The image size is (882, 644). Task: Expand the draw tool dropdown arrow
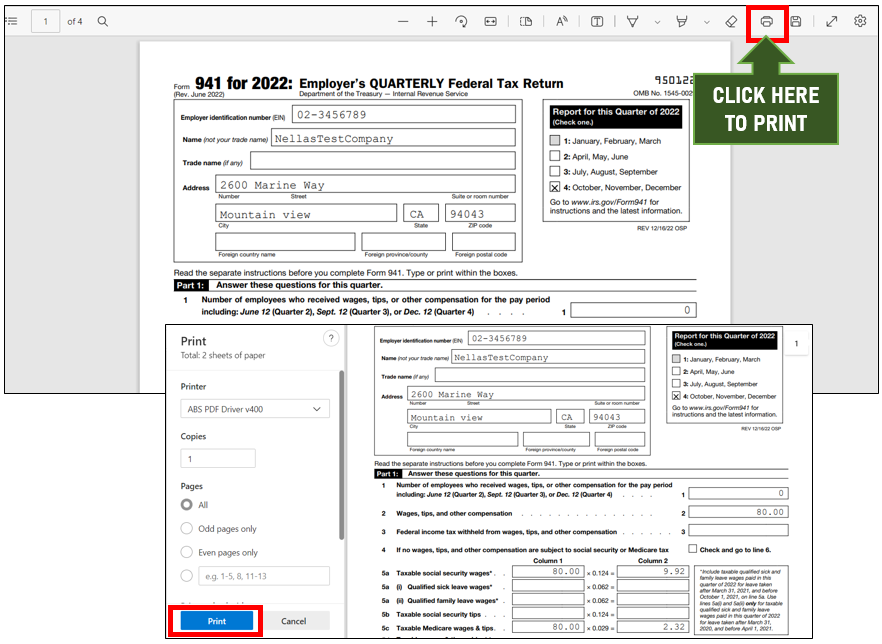pos(657,22)
